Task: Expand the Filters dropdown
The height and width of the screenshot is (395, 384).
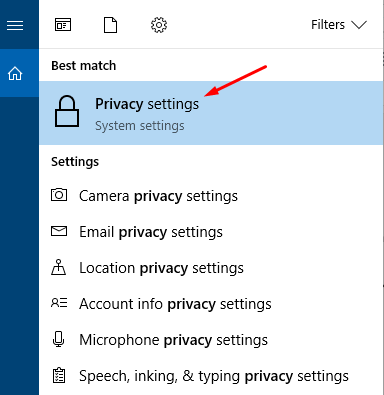Action: pyautogui.click(x=339, y=25)
